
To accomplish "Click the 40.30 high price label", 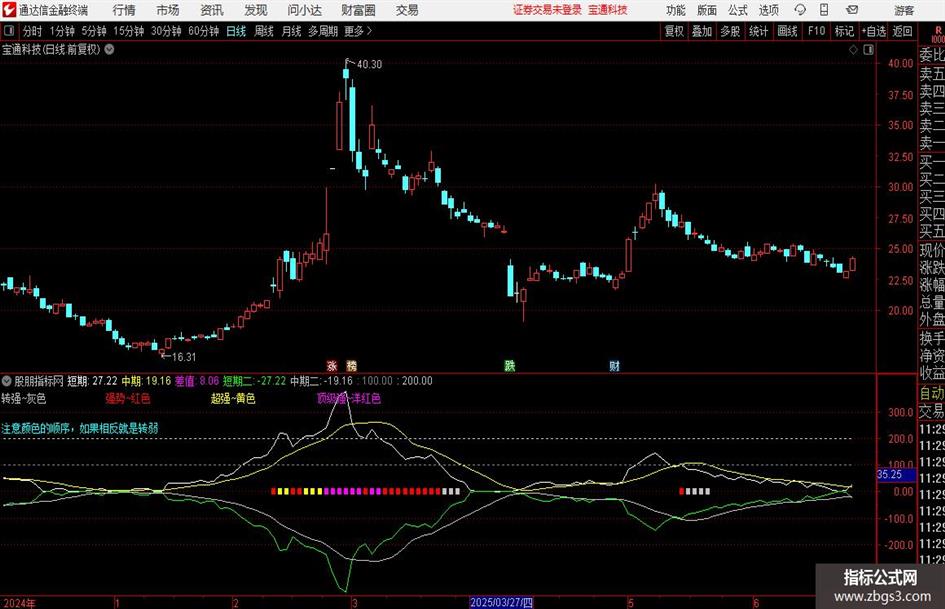I will [369, 64].
